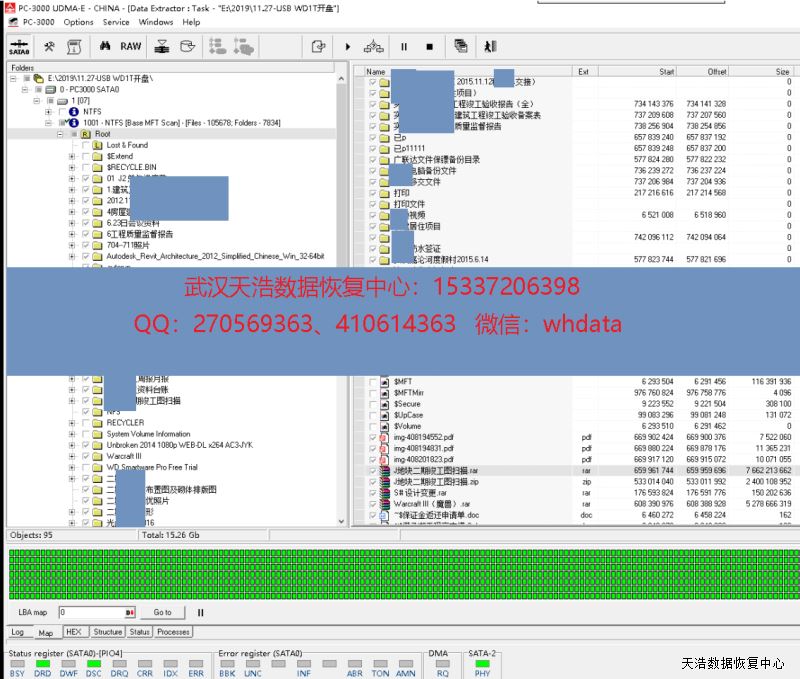Click the exit running-man toolbar icon
The height and width of the screenshot is (679, 800).
click(489, 46)
